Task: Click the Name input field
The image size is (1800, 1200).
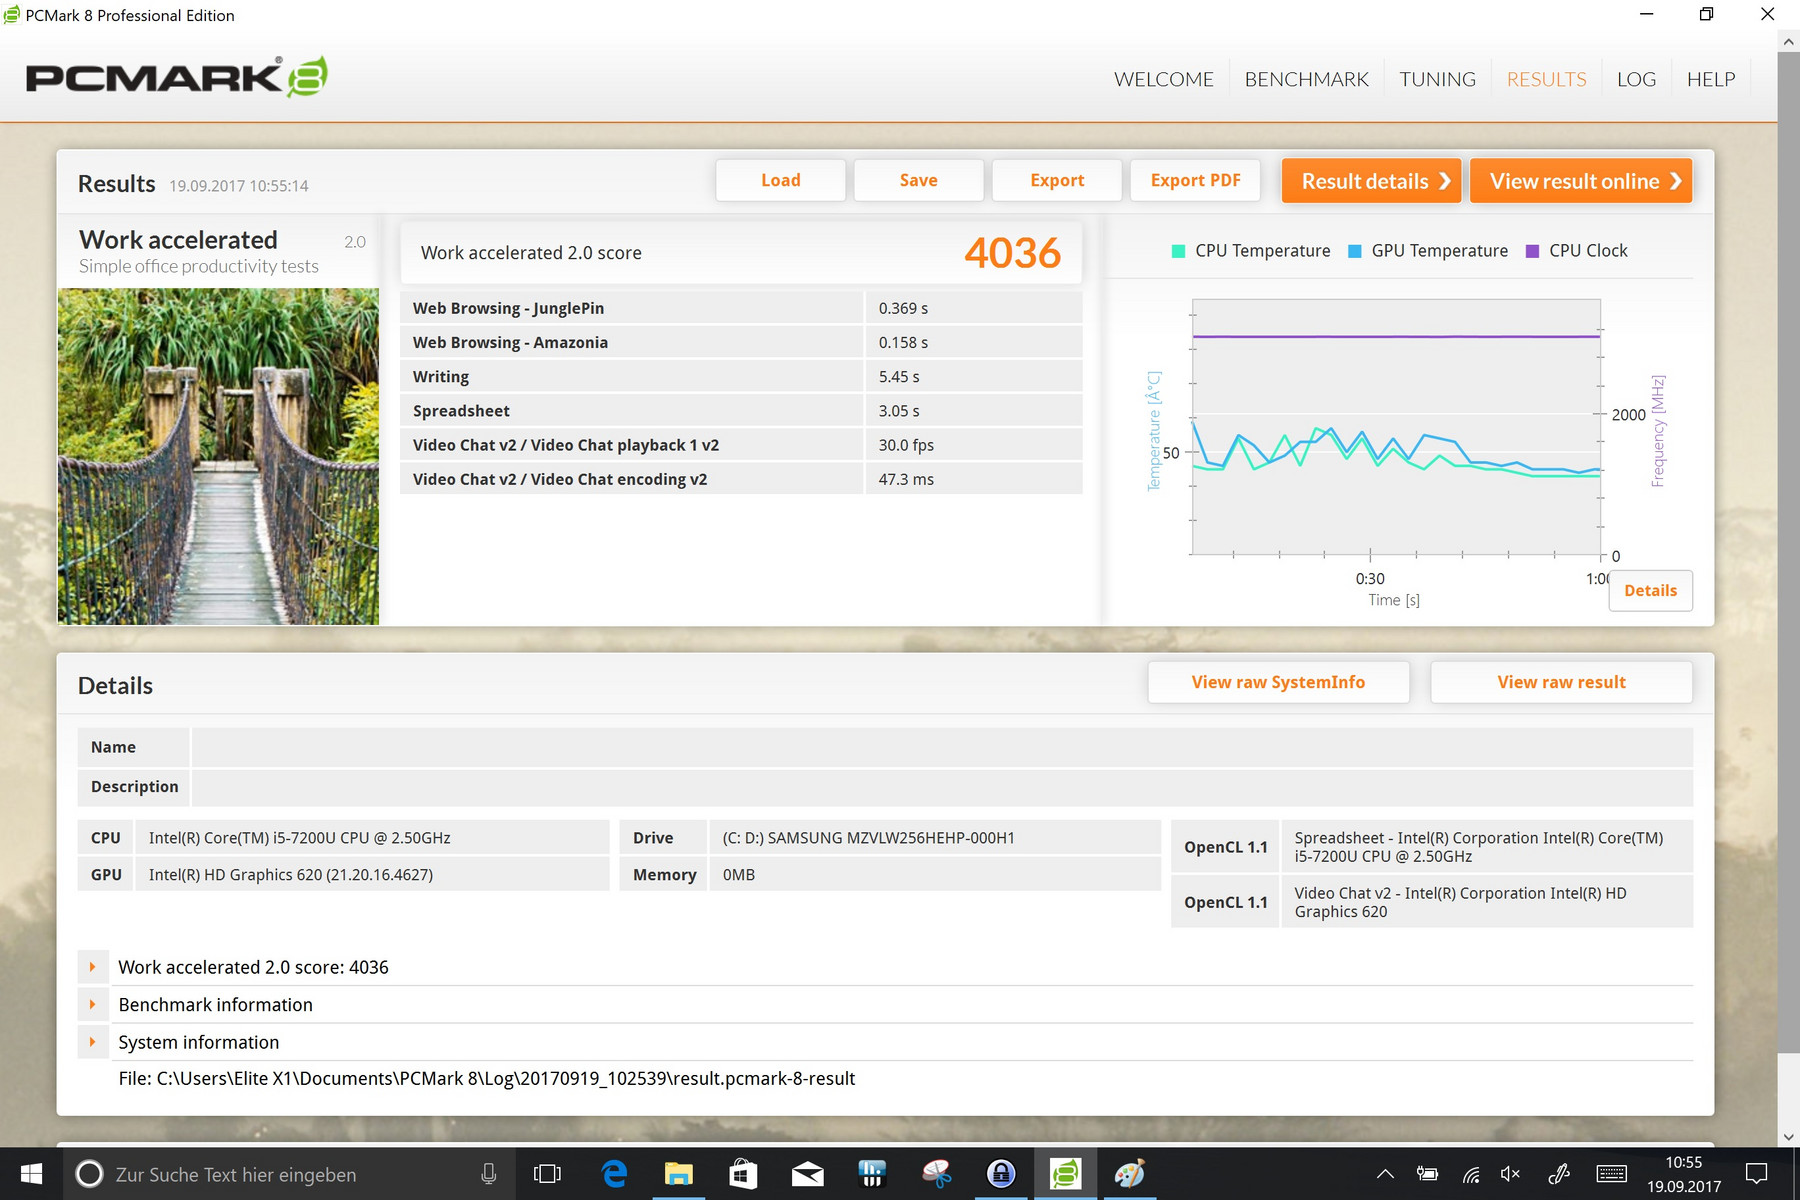Action: 942,747
